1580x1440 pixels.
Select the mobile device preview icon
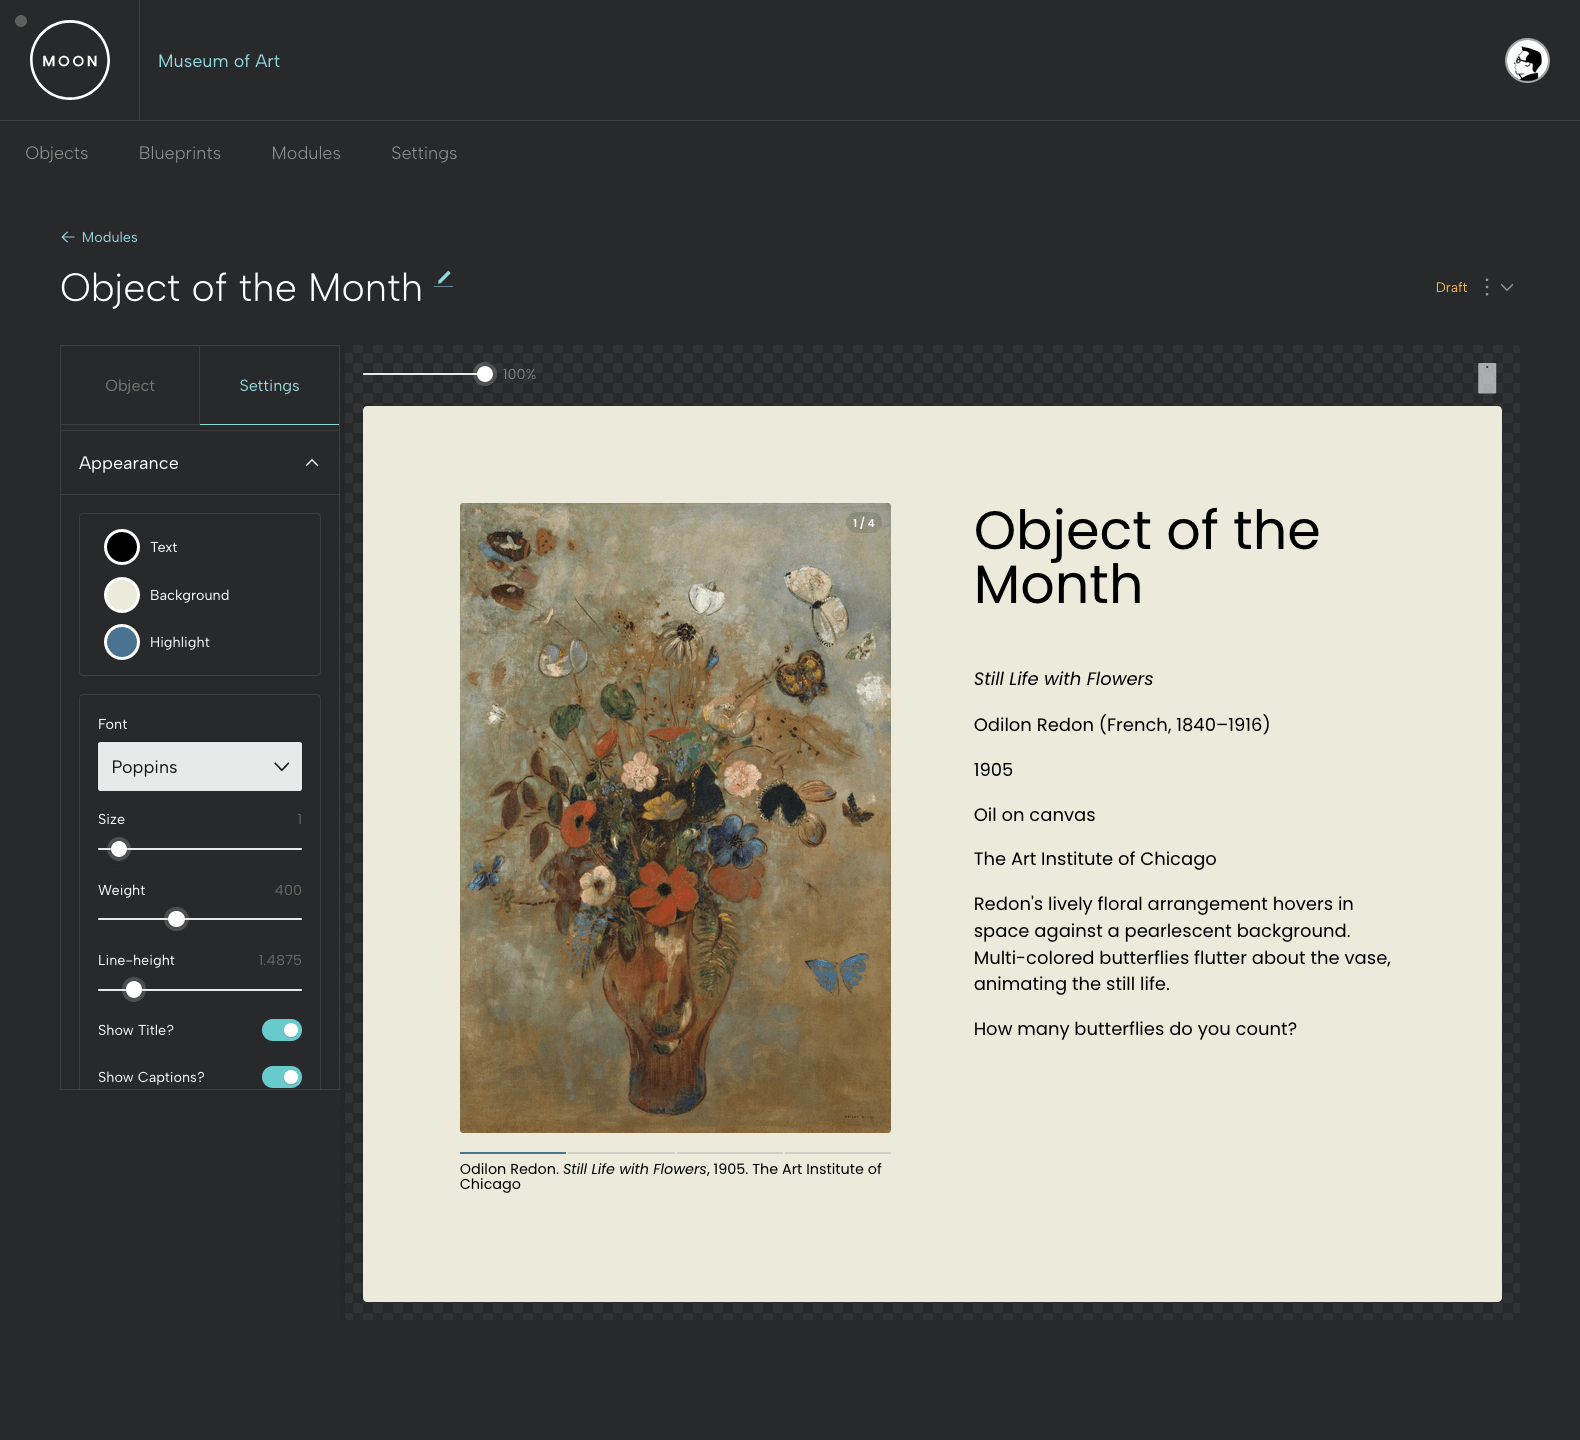(1487, 378)
